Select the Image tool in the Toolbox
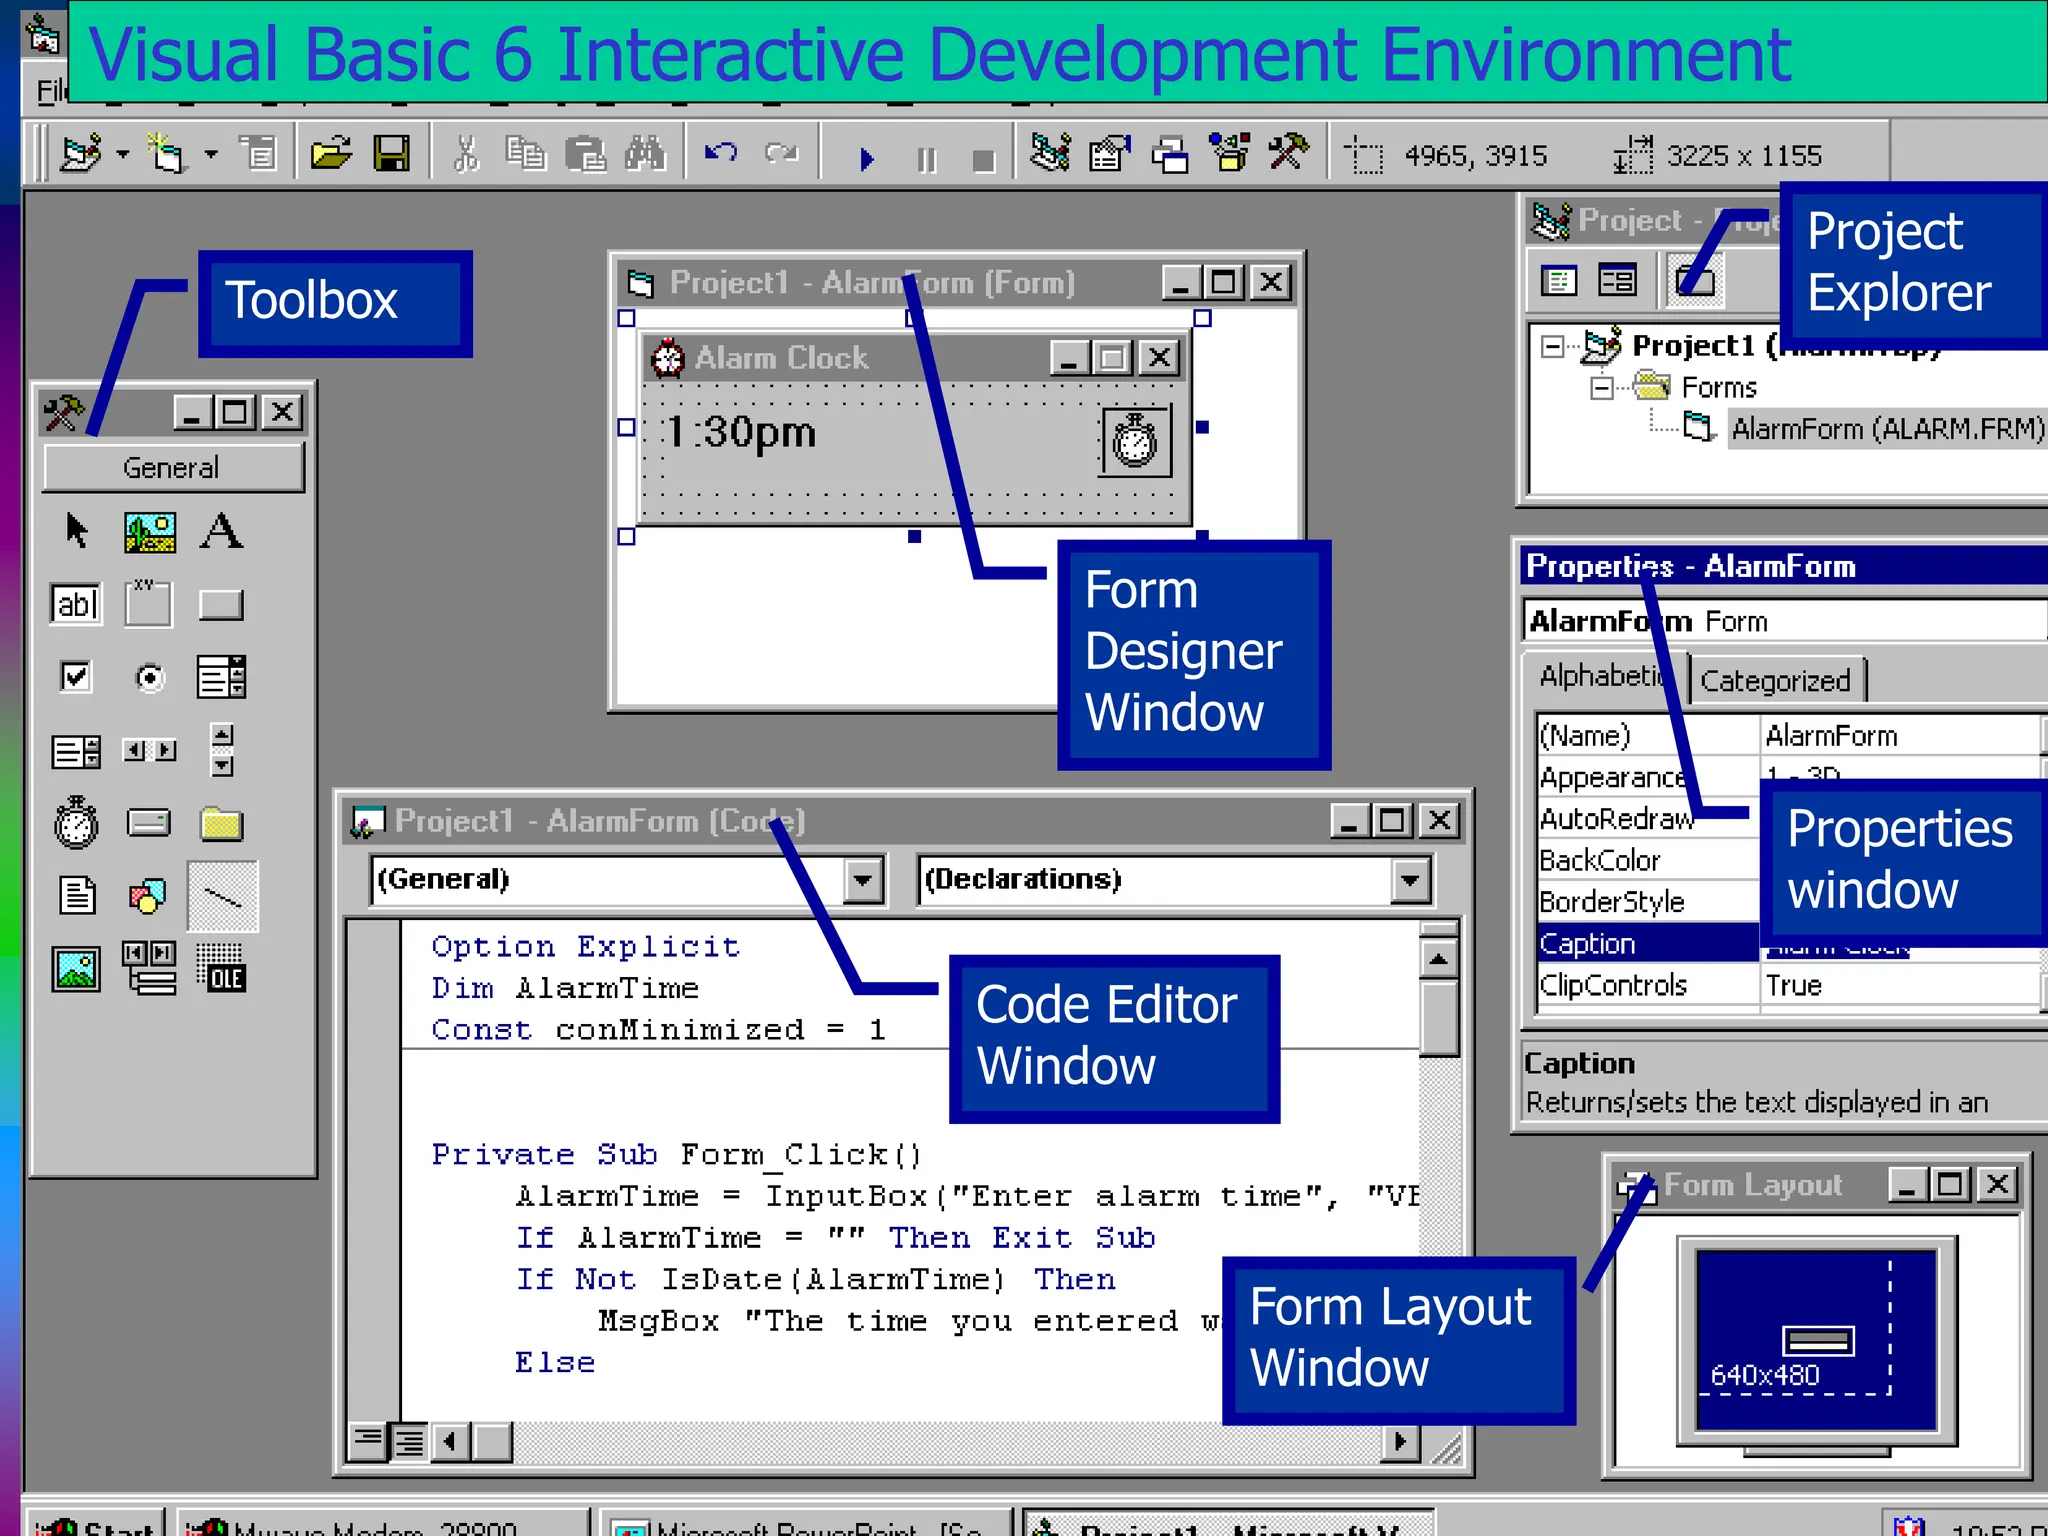The height and width of the screenshot is (1536, 2048). (76, 969)
